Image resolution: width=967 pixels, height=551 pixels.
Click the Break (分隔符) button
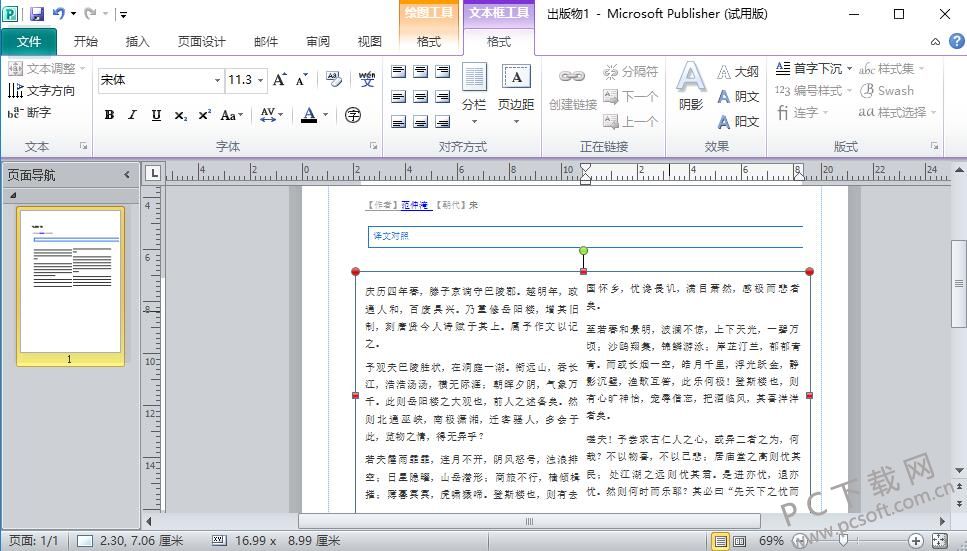[630, 72]
